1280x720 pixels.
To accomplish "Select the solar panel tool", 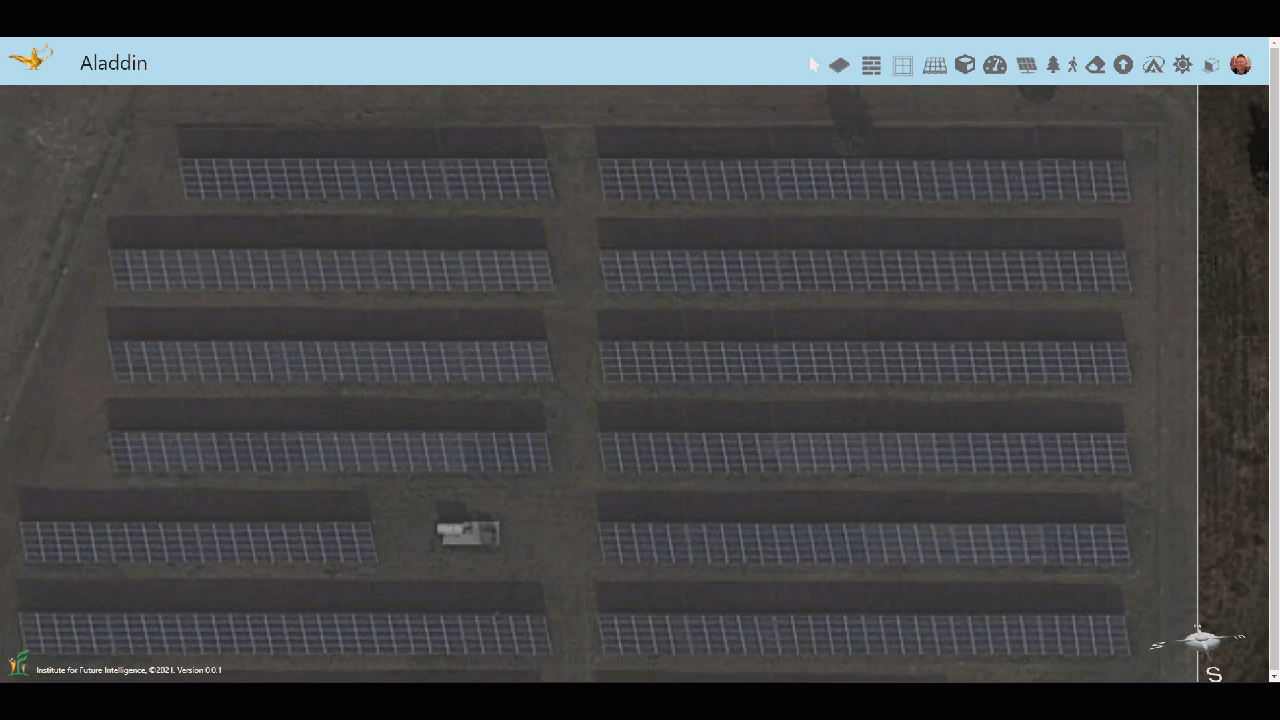I will tap(1026, 65).
